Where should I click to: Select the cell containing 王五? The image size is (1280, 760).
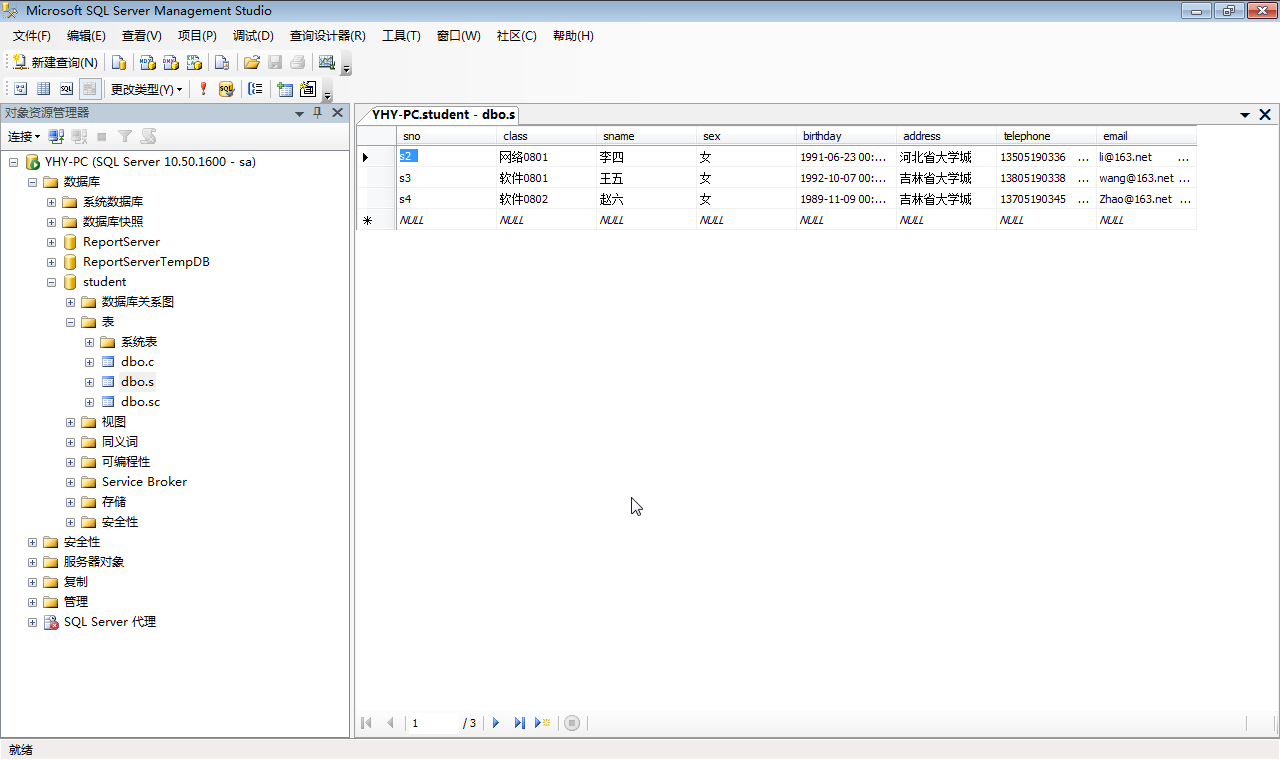(646, 178)
